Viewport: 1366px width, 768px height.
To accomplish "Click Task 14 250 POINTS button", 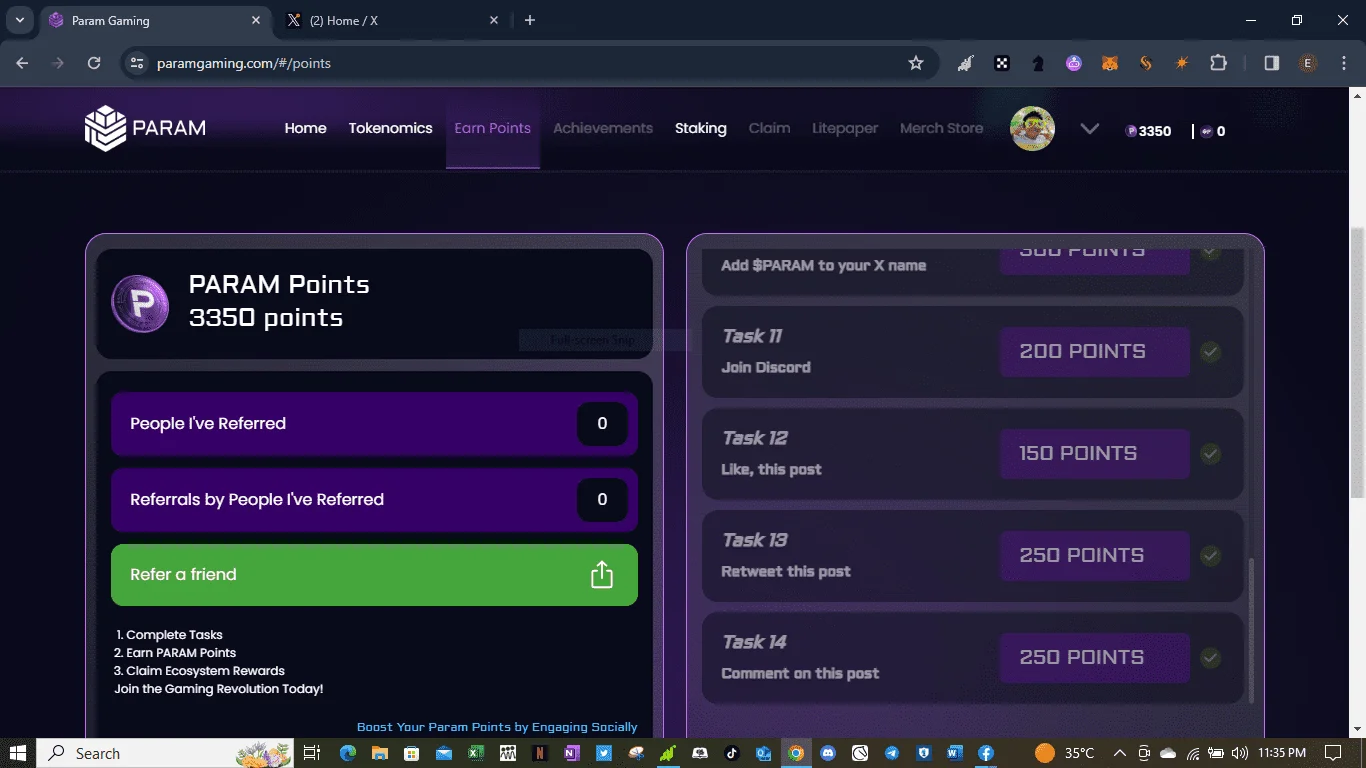I will click(x=1094, y=658).
